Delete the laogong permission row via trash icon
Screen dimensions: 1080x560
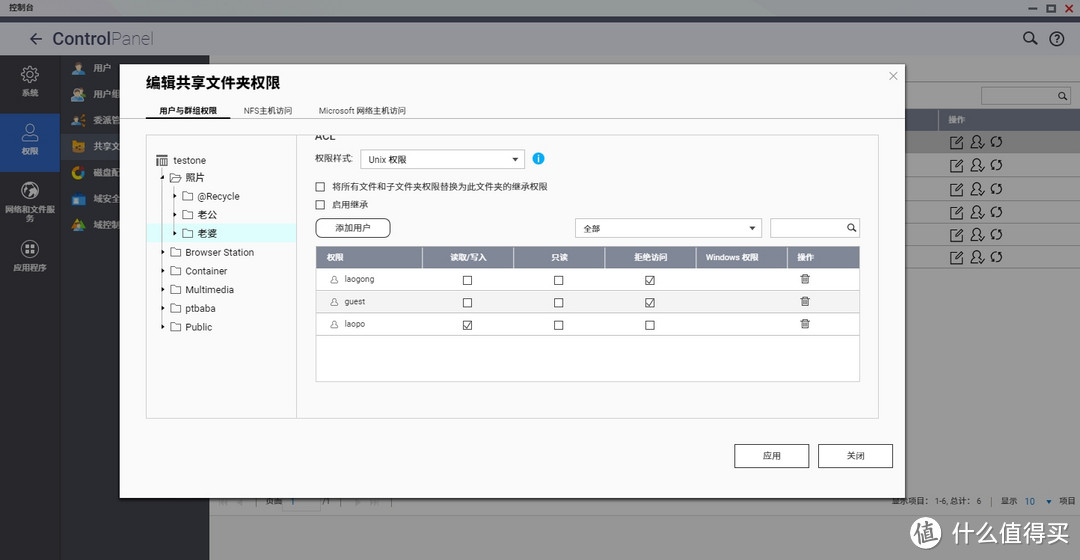point(805,279)
